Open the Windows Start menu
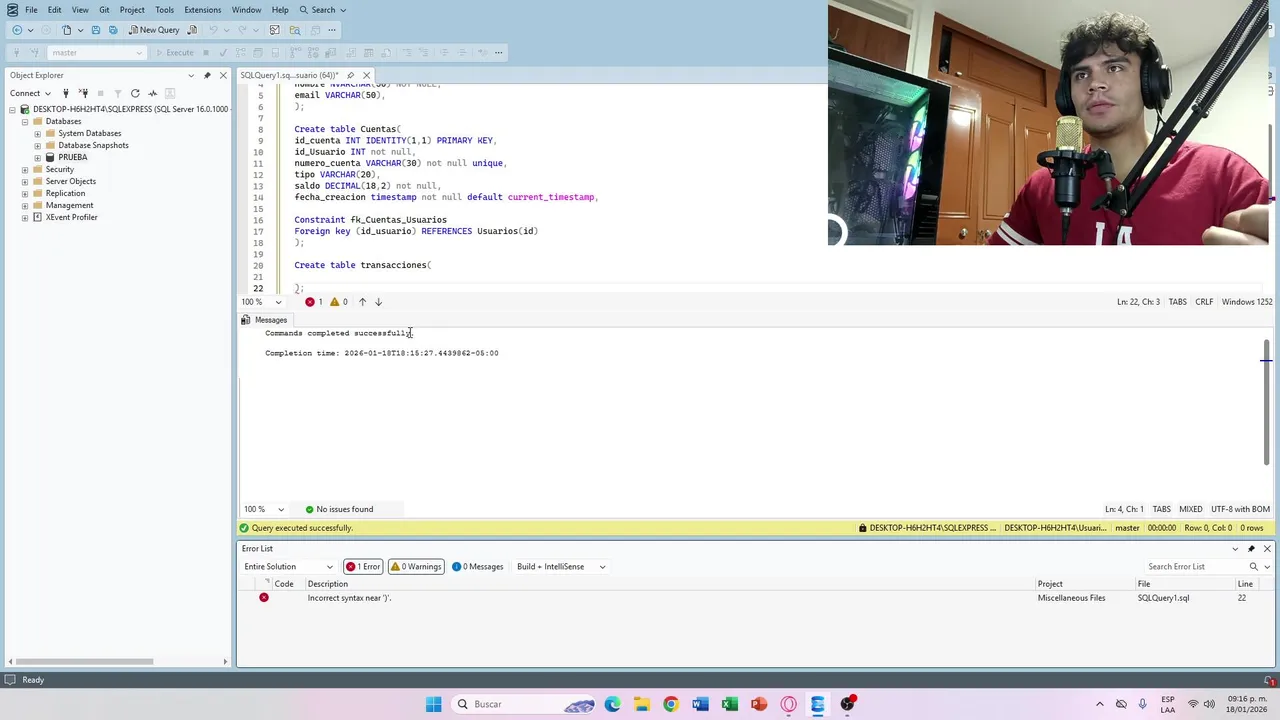1280x720 pixels. pos(433,704)
